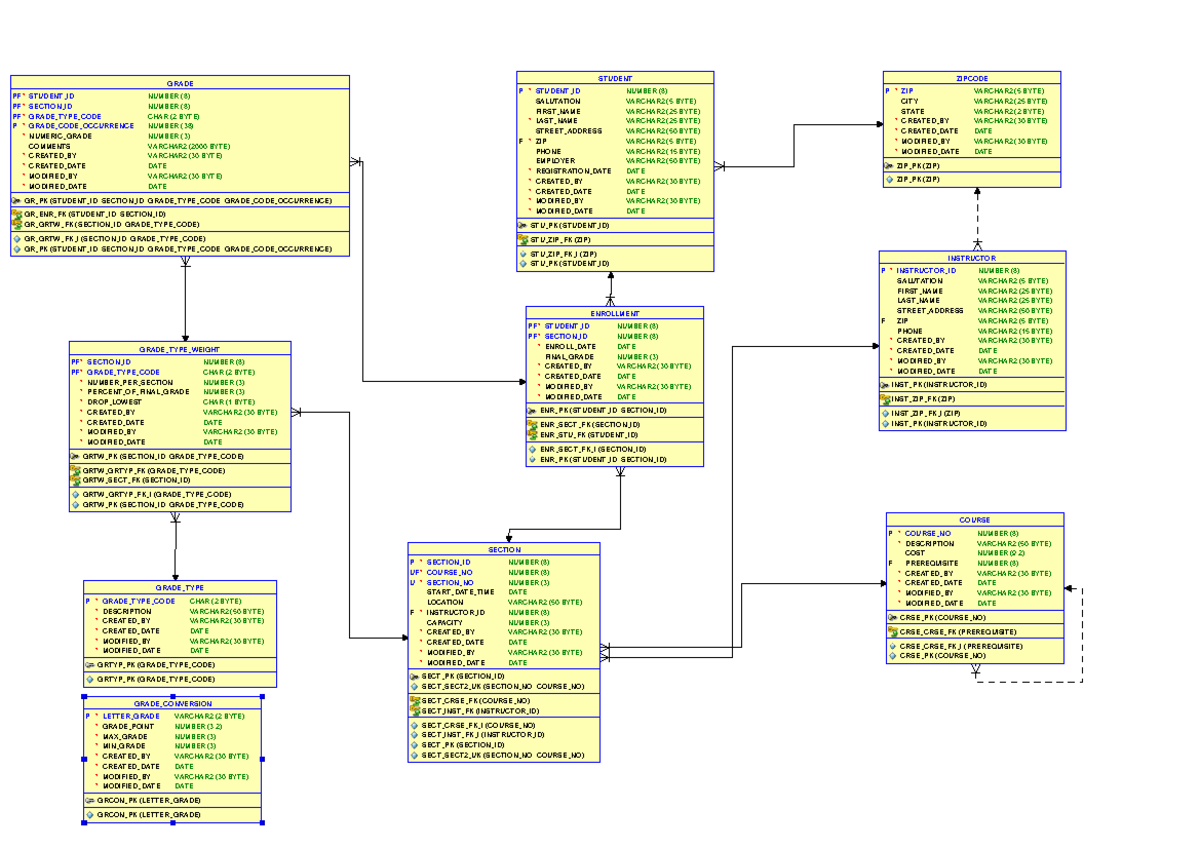Select the COURSE entity header
Viewport: 1200px width, 848px height.
(975, 520)
